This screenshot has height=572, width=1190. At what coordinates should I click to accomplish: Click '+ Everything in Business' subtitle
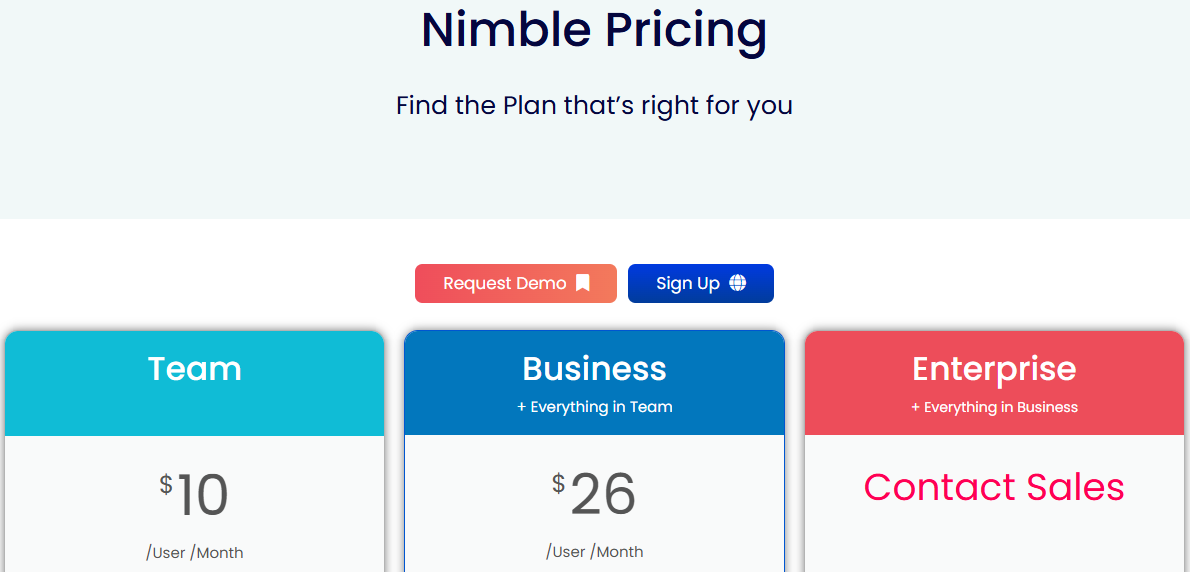pos(994,407)
